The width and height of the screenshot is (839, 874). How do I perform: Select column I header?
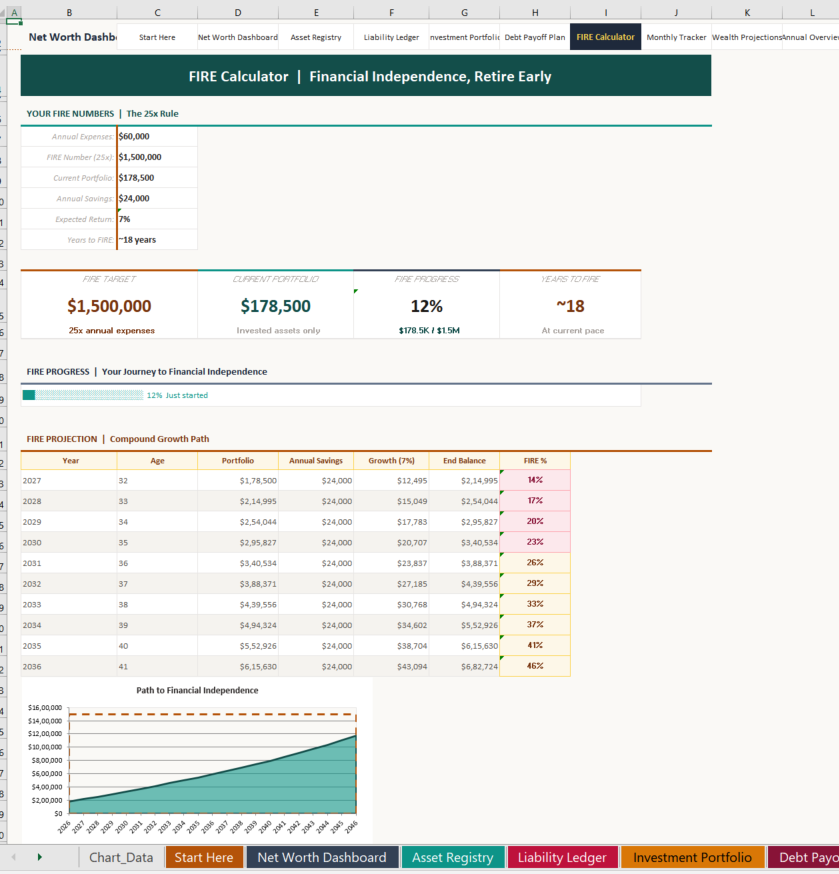coord(605,12)
